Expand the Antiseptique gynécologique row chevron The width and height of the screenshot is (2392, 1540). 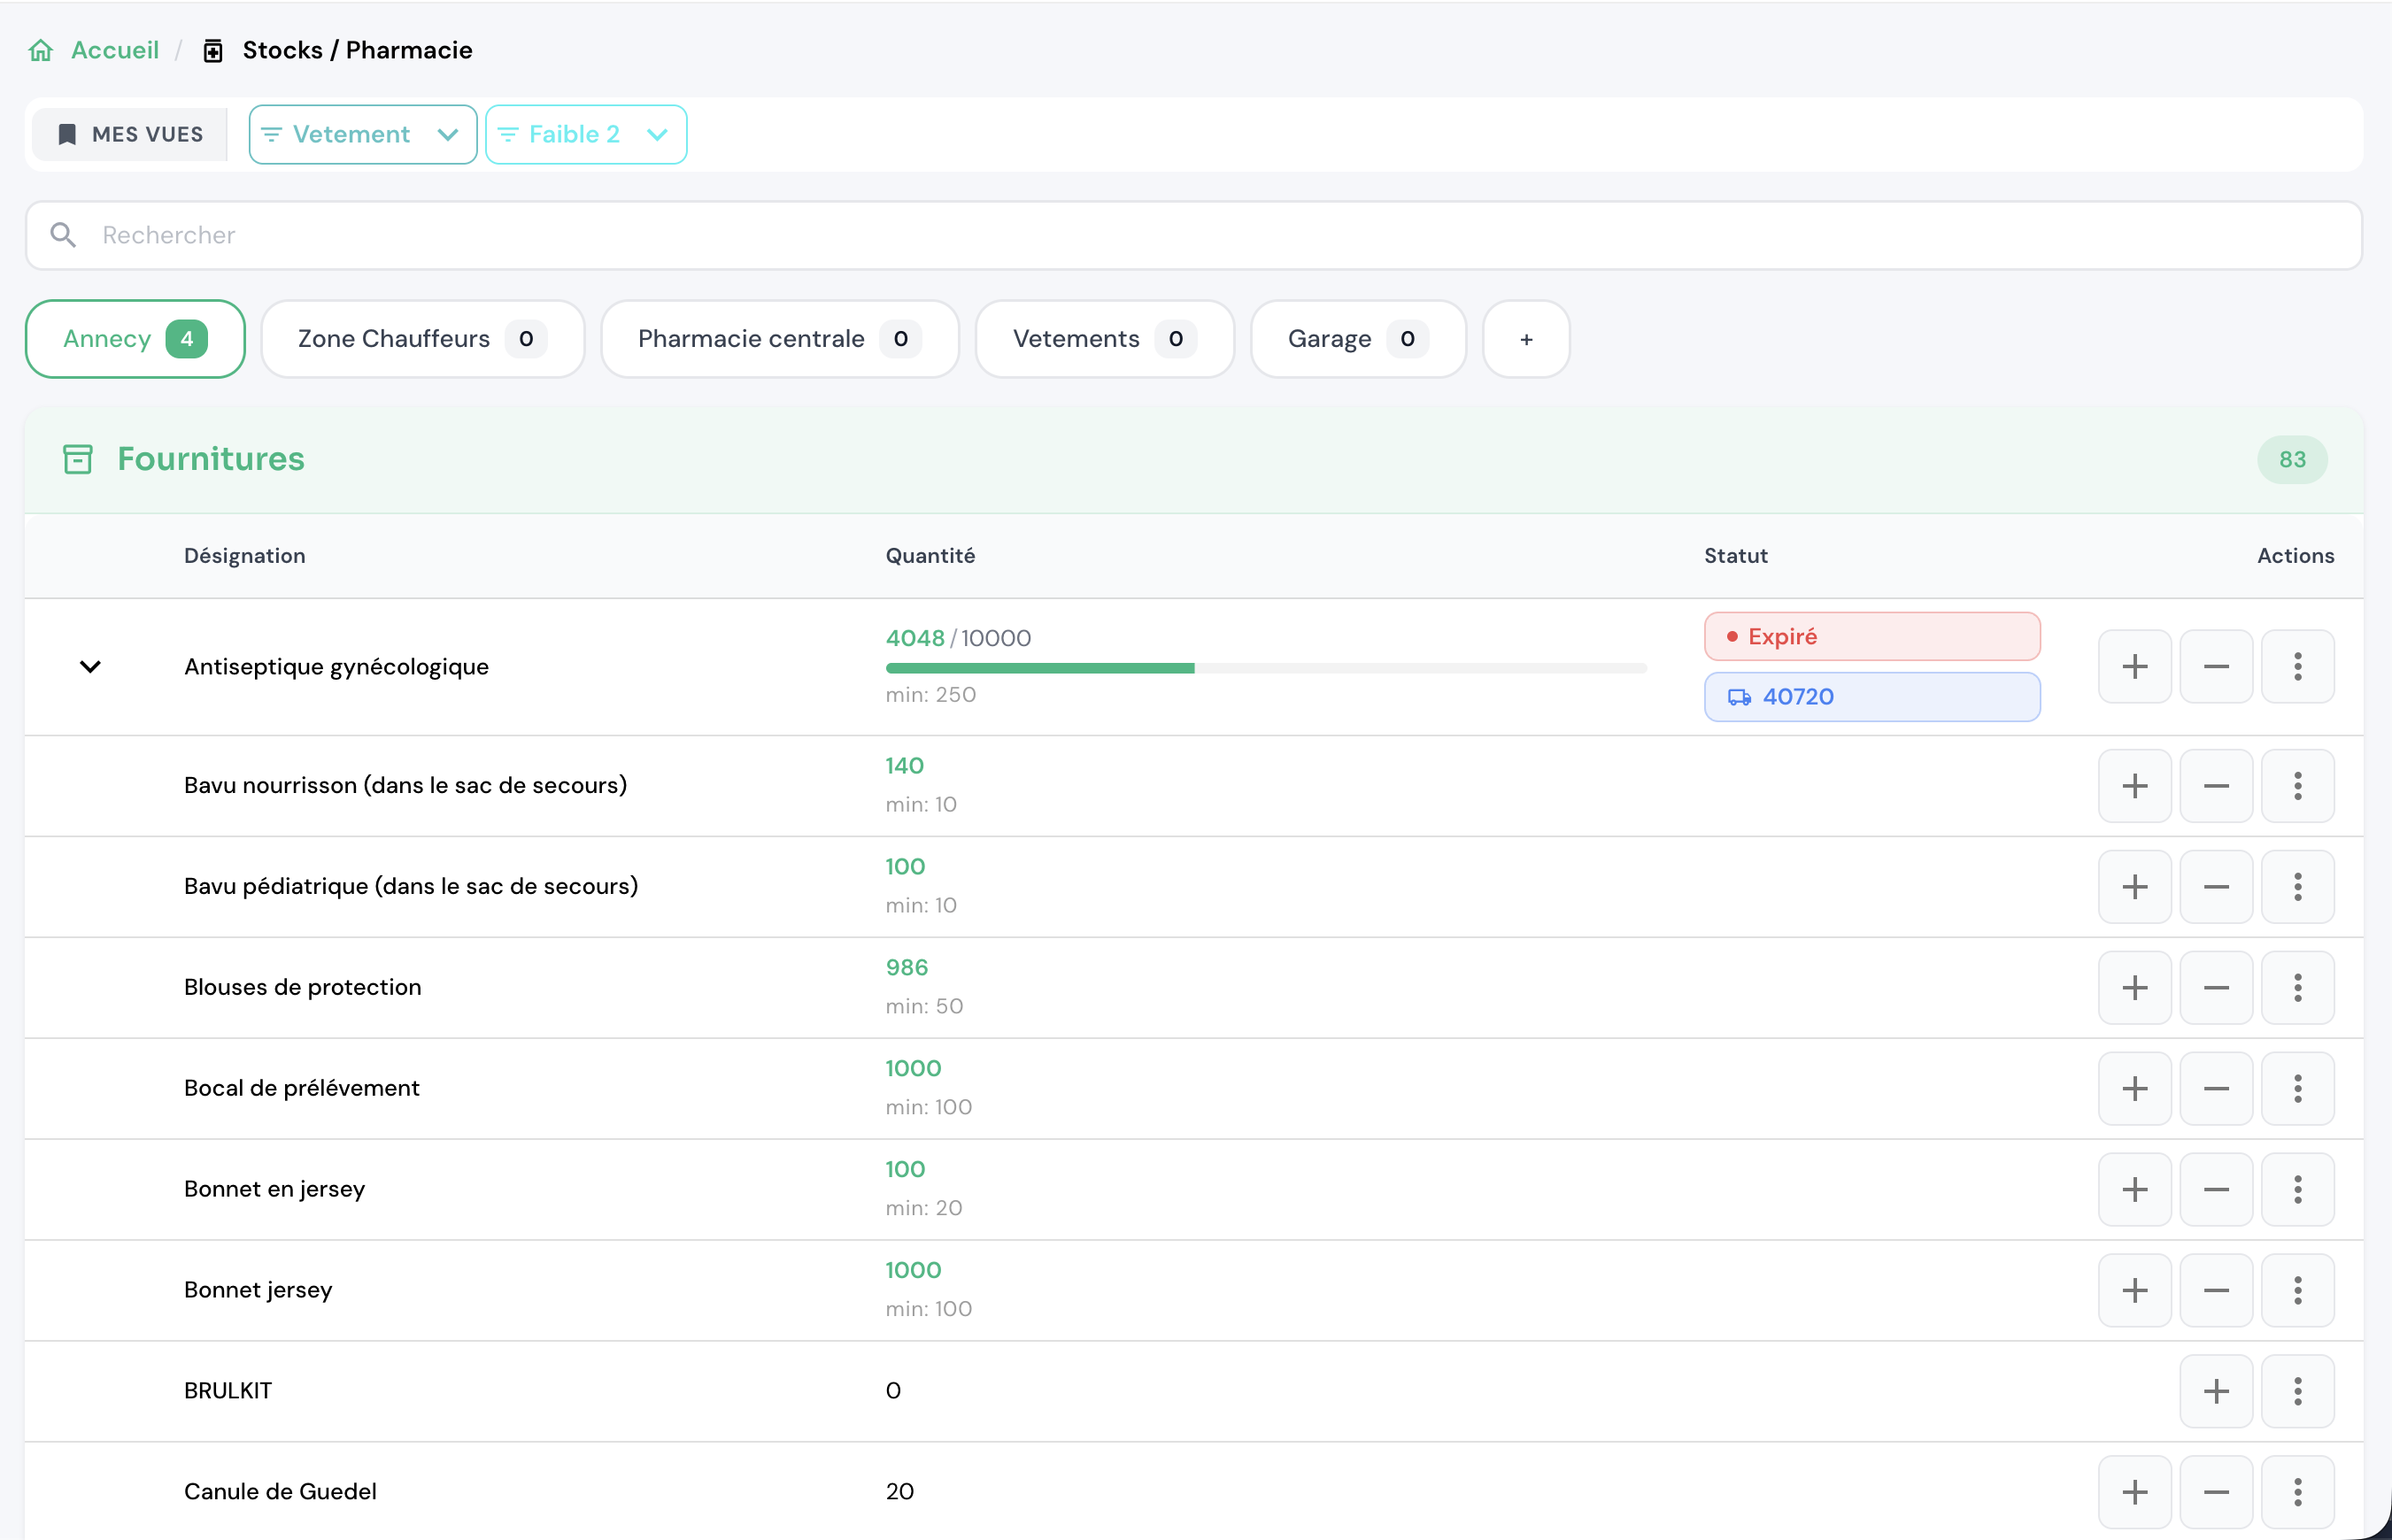tap(90, 667)
